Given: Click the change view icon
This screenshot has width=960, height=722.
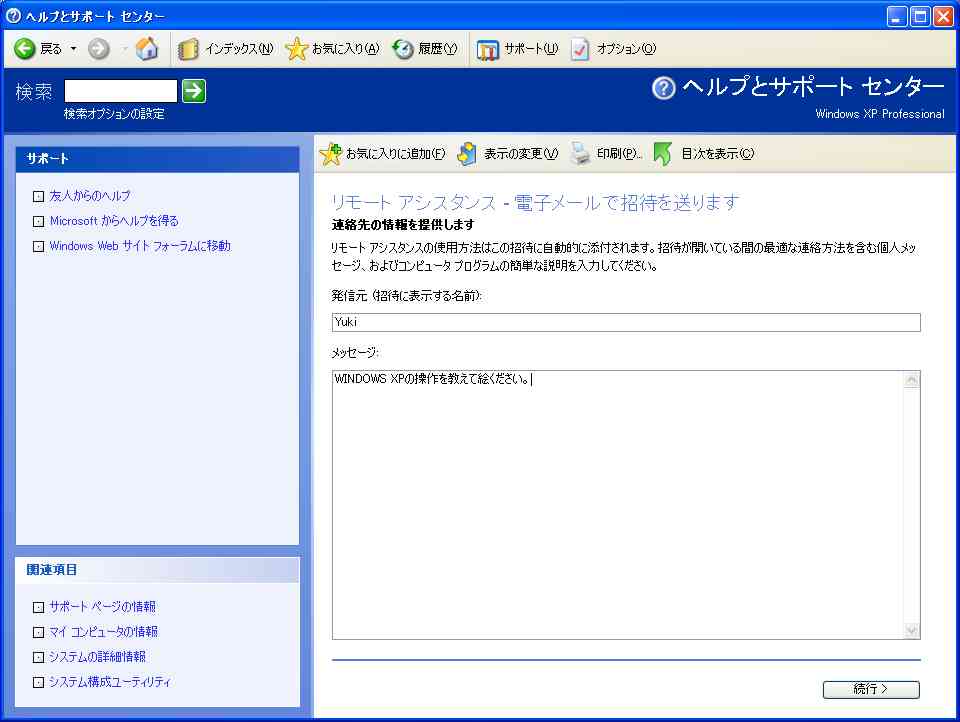Looking at the screenshot, I should pos(467,154).
